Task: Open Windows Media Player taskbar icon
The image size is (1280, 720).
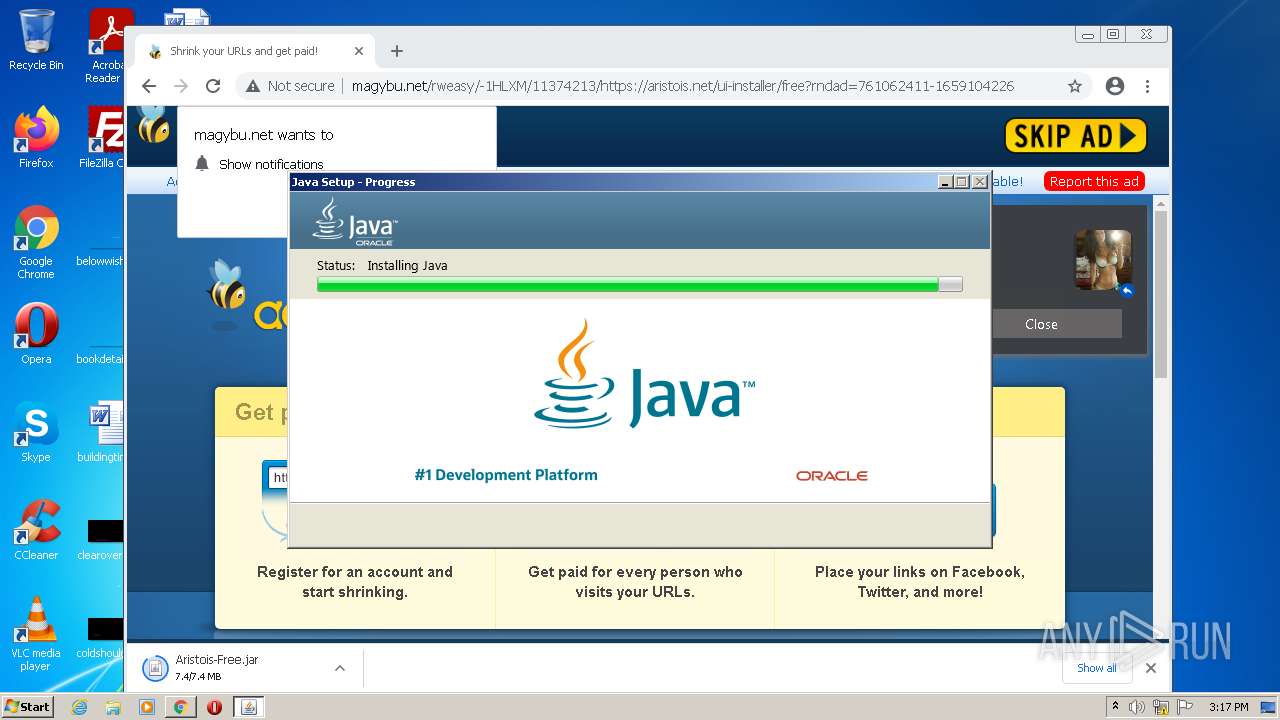Action: click(x=147, y=707)
